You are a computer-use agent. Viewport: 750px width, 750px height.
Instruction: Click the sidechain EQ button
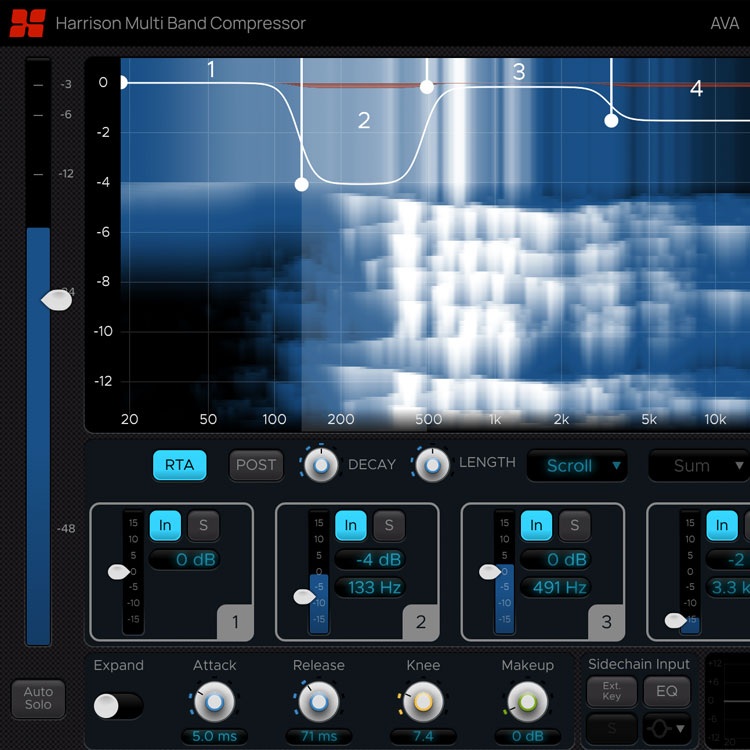pos(666,690)
